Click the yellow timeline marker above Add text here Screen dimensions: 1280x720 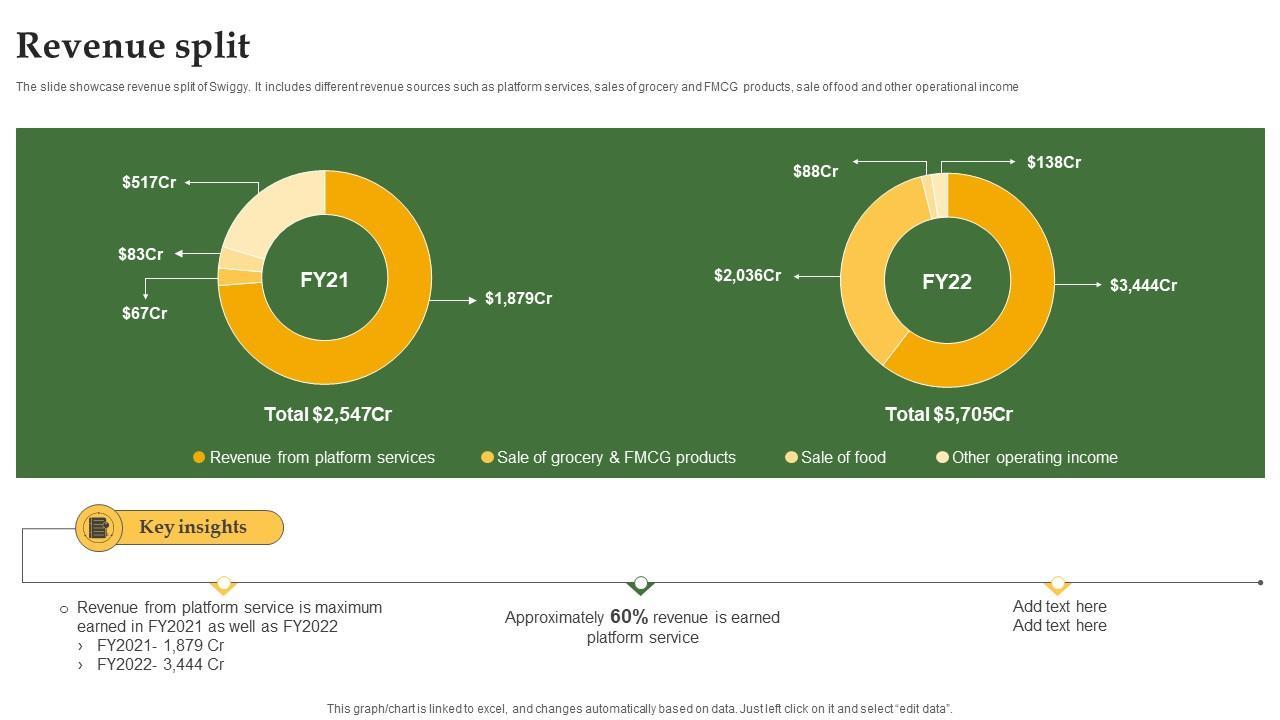1058,583
